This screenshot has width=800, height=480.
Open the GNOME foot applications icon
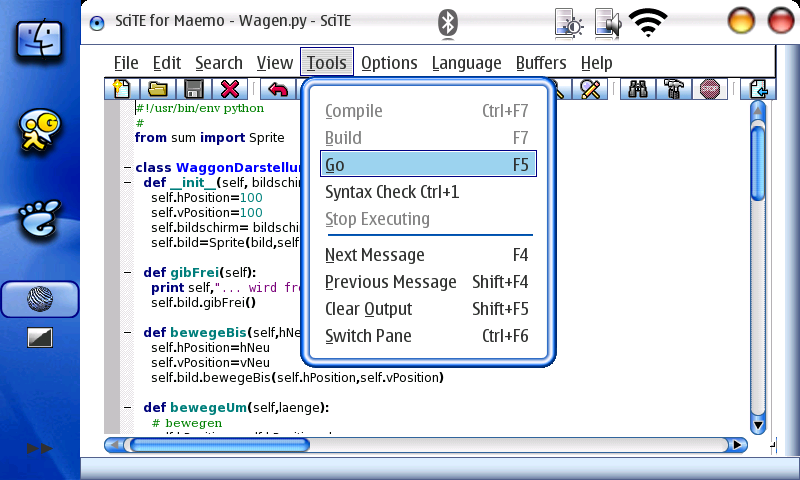(39, 219)
